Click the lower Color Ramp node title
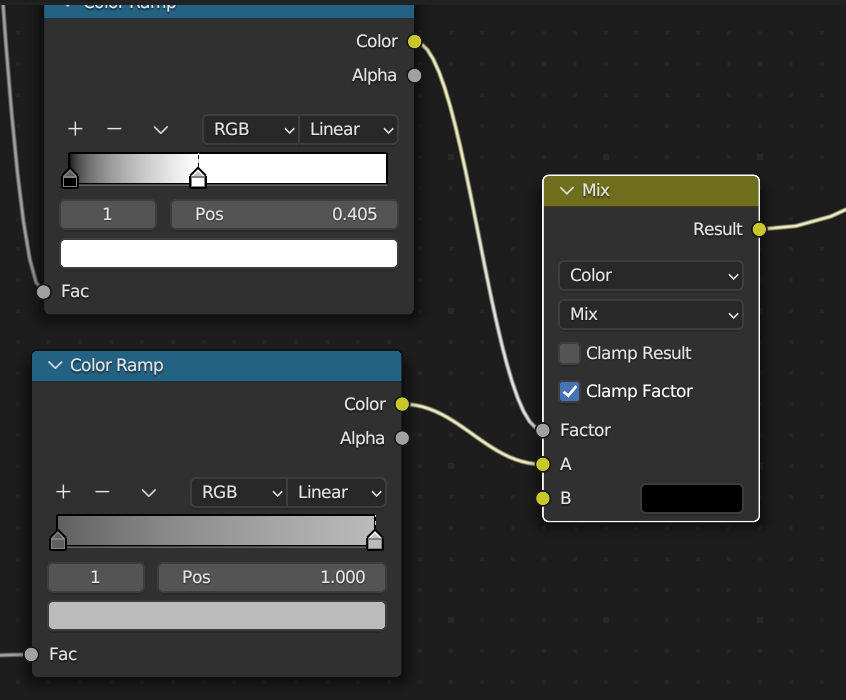 tap(117, 365)
